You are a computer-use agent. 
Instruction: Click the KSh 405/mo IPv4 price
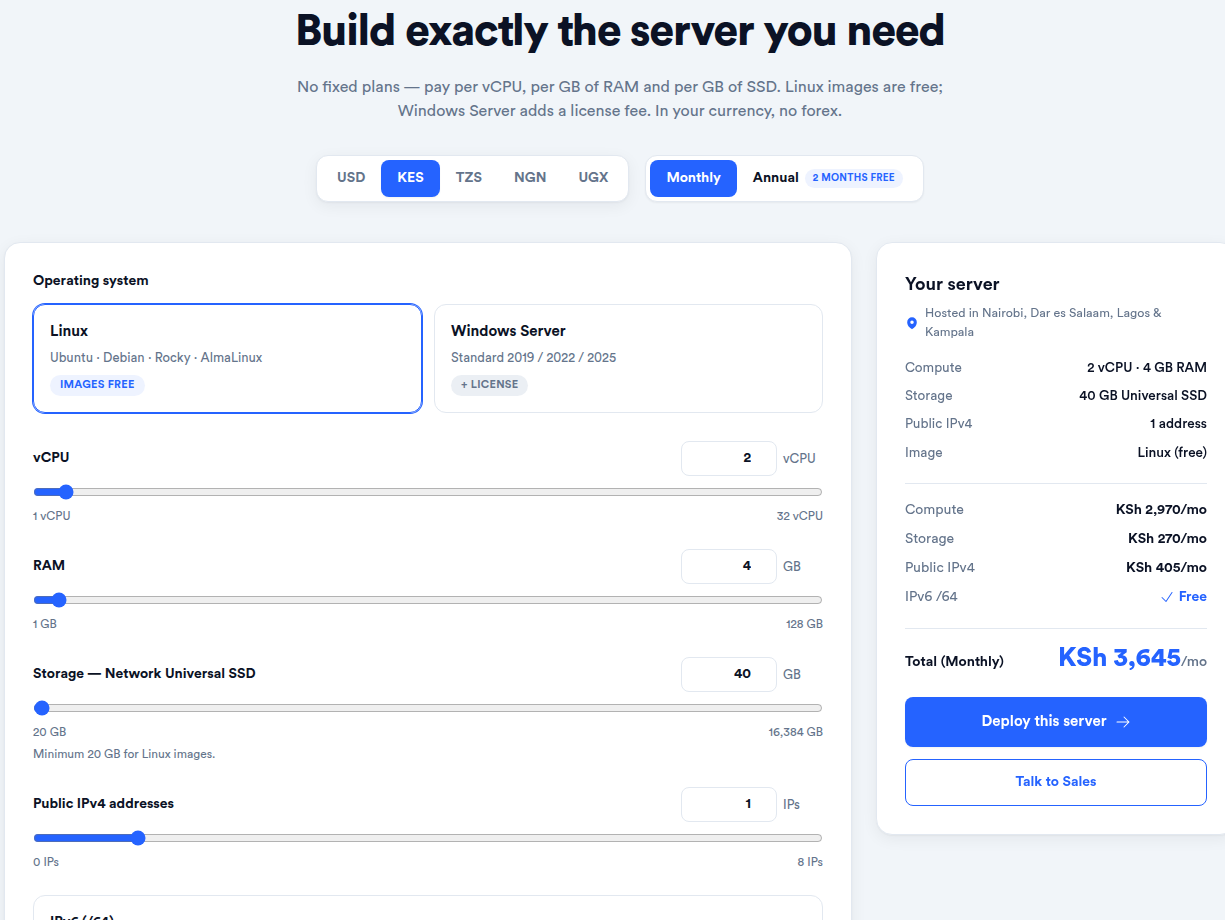pos(1166,568)
